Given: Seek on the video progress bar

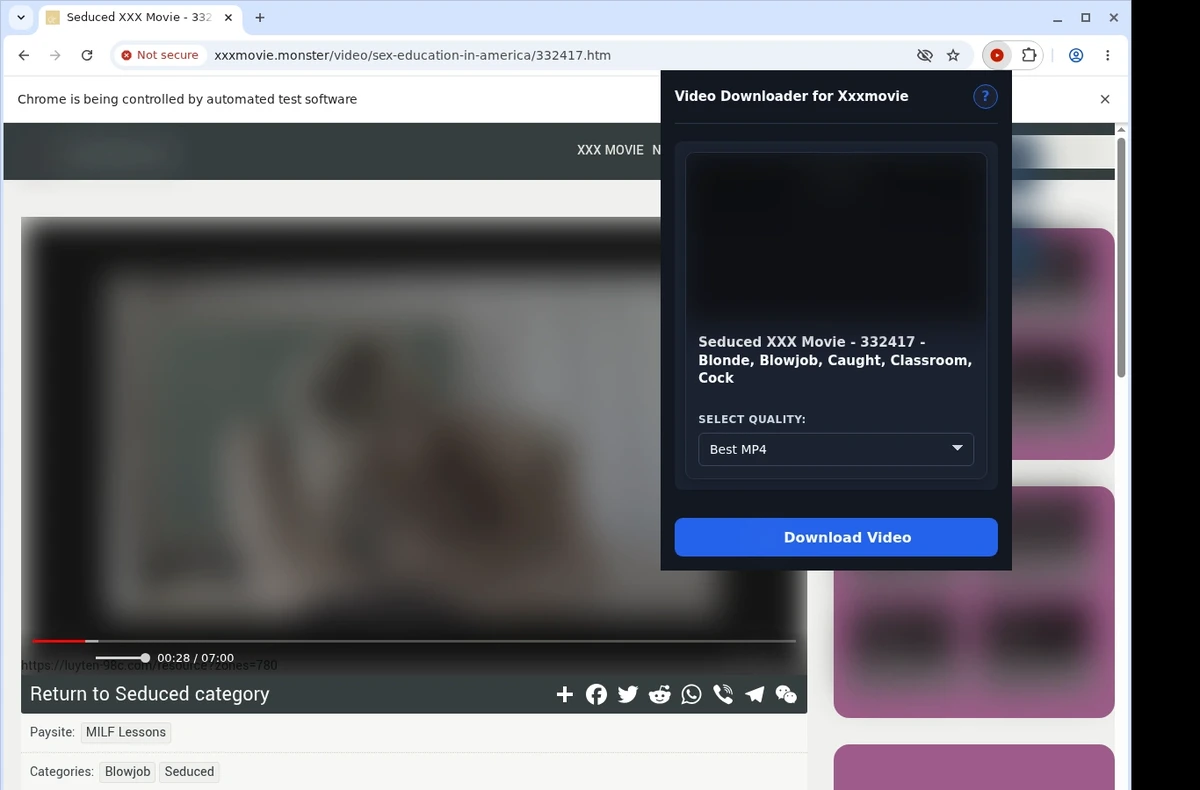Looking at the screenshot, I should point(414,640).
